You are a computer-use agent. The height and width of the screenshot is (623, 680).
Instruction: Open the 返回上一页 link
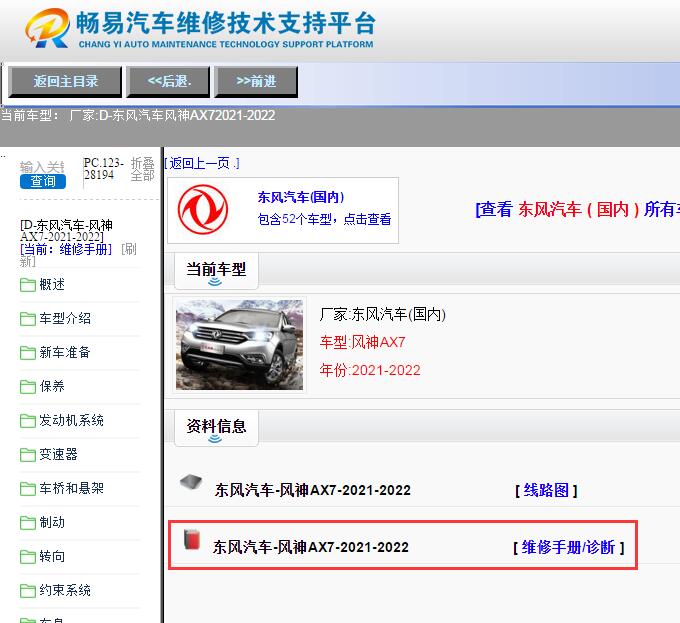click(x=202, y=163)
